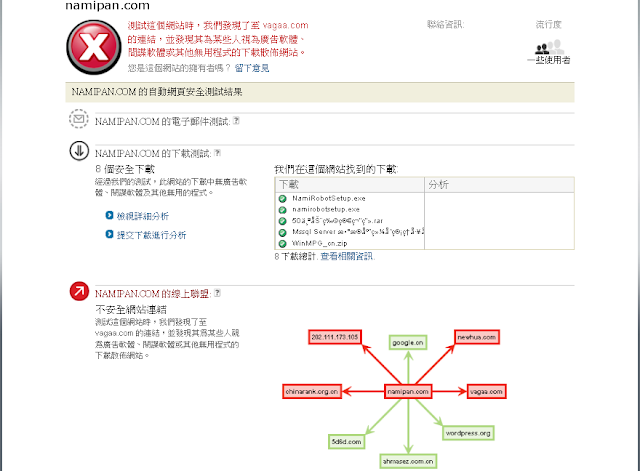Select the ahmasez.com.cn green node
The height and width of the screenshot is (471, 640).
[408, 461]
